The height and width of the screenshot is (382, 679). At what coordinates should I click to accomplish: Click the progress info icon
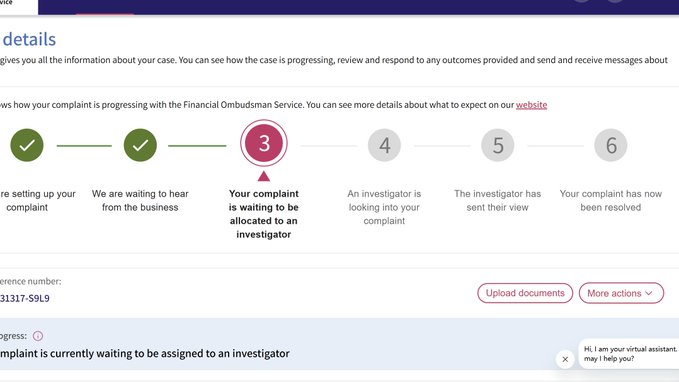38,336
